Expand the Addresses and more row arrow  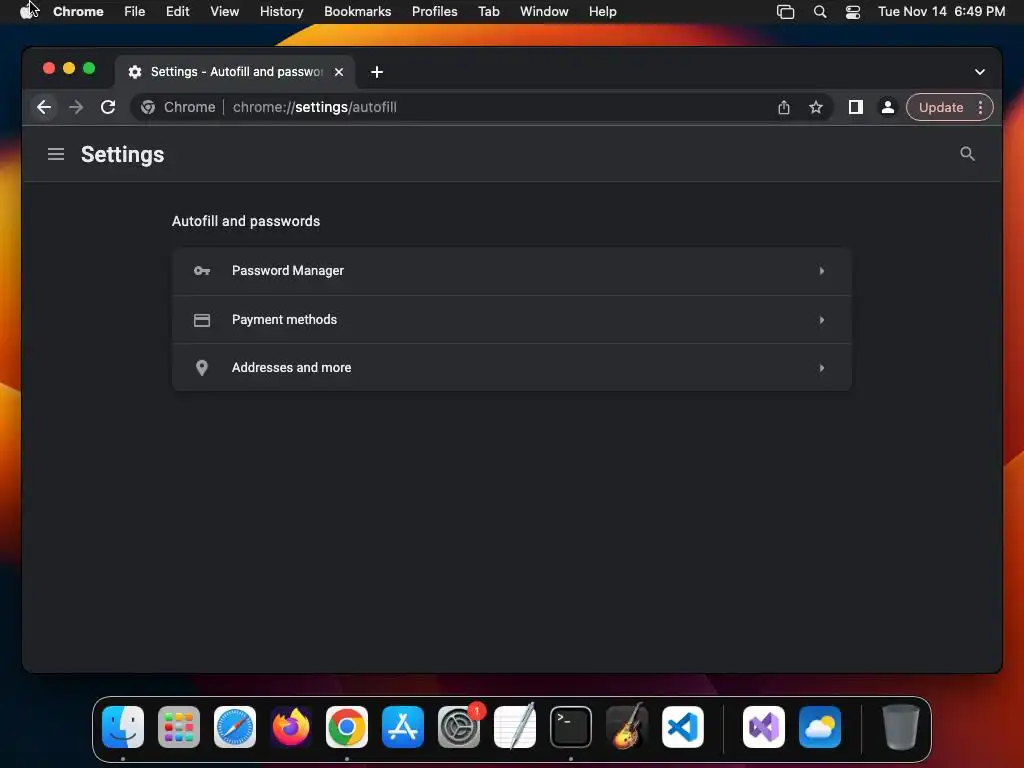pyautogui.click(x=822, y=368)
